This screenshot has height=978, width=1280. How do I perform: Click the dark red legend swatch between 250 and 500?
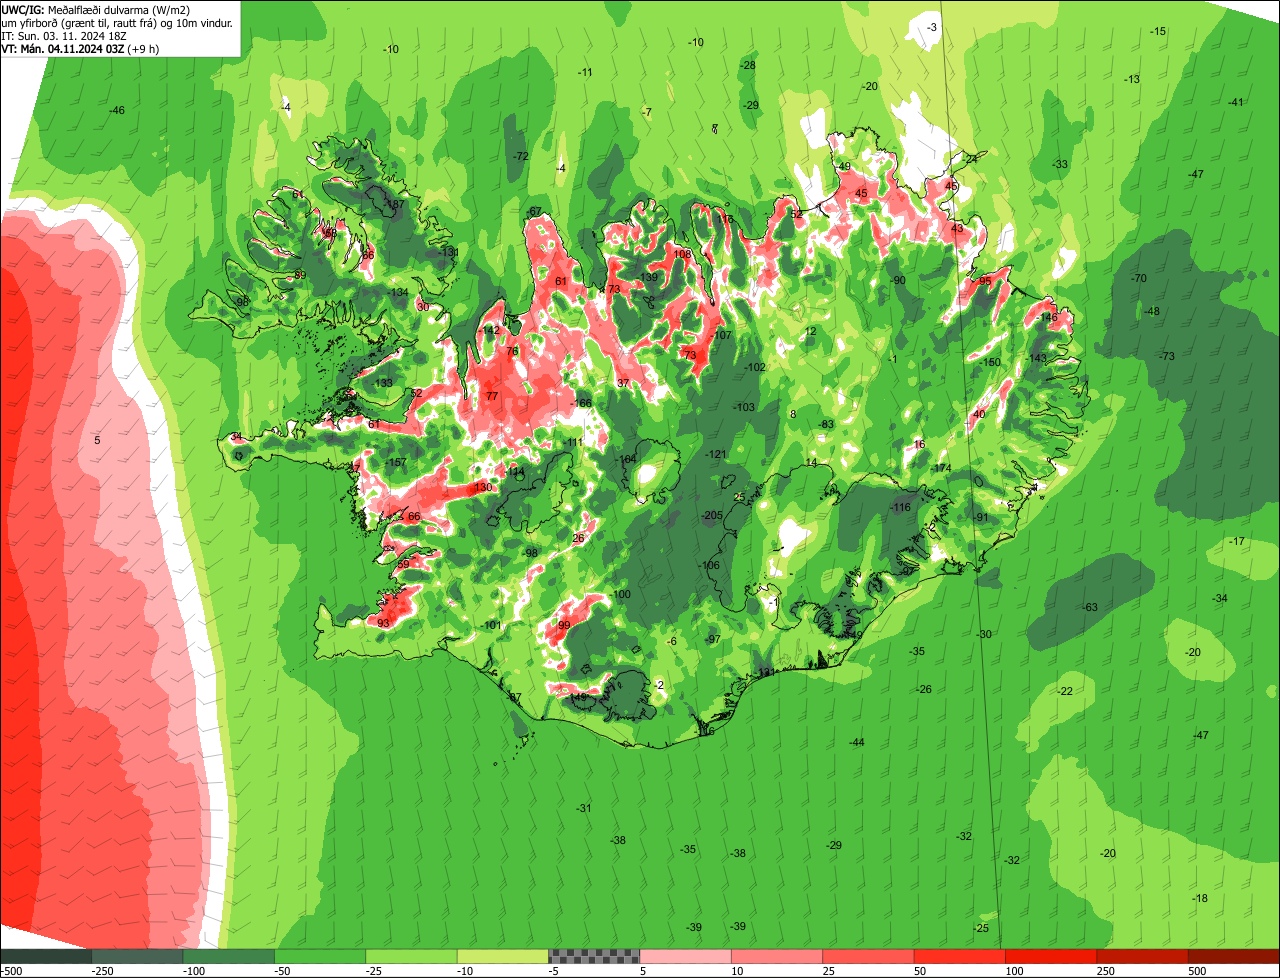pyautogui.click(x=1143, y=956)
